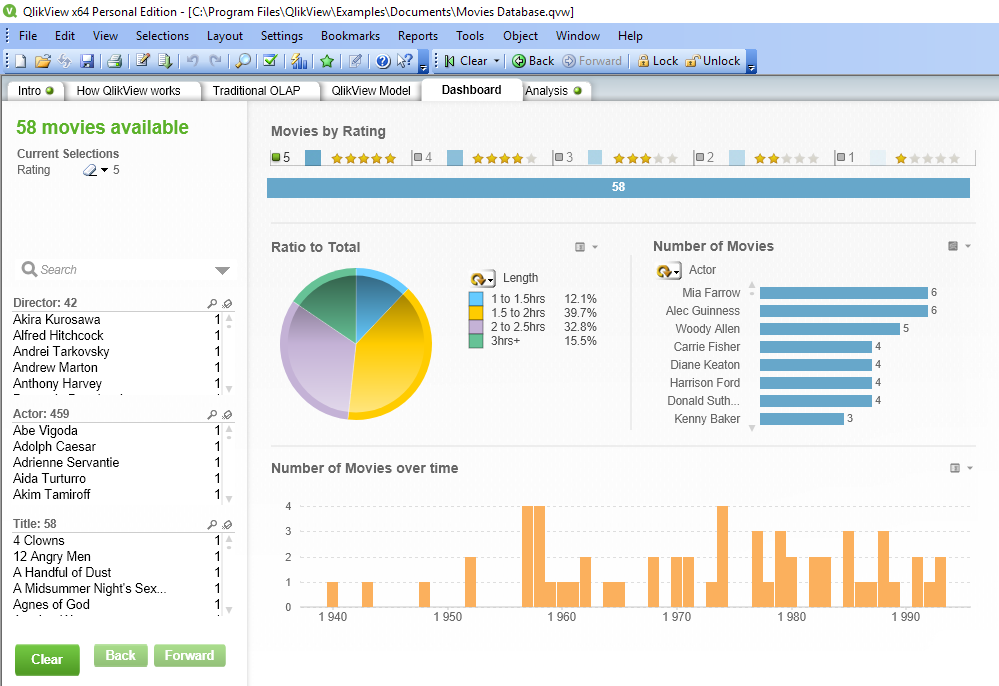This screenshot has width=999, height=686.
Task: Open the Length cycle group dropdown arrow
Action: [x=491, y=281]
